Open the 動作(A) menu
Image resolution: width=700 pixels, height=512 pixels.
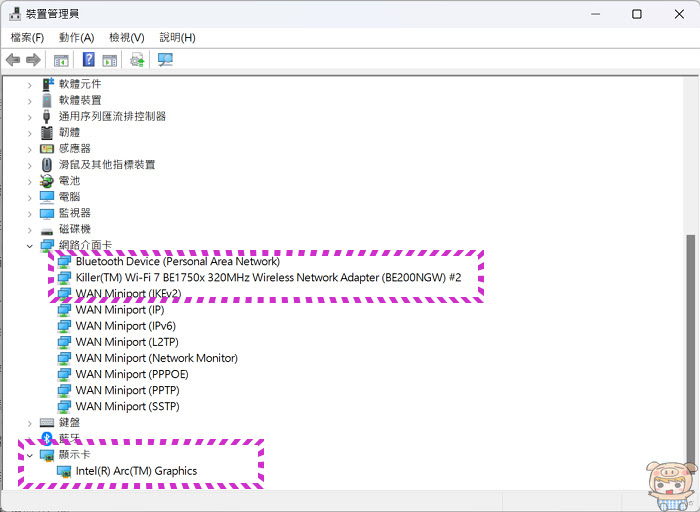[x=76, y=37]
